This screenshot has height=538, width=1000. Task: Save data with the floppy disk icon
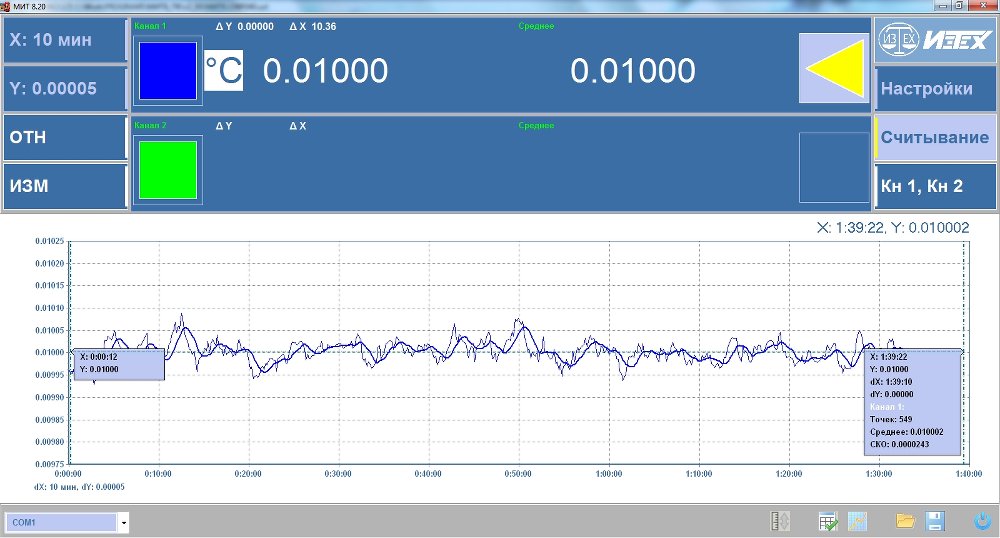point(936,521)
